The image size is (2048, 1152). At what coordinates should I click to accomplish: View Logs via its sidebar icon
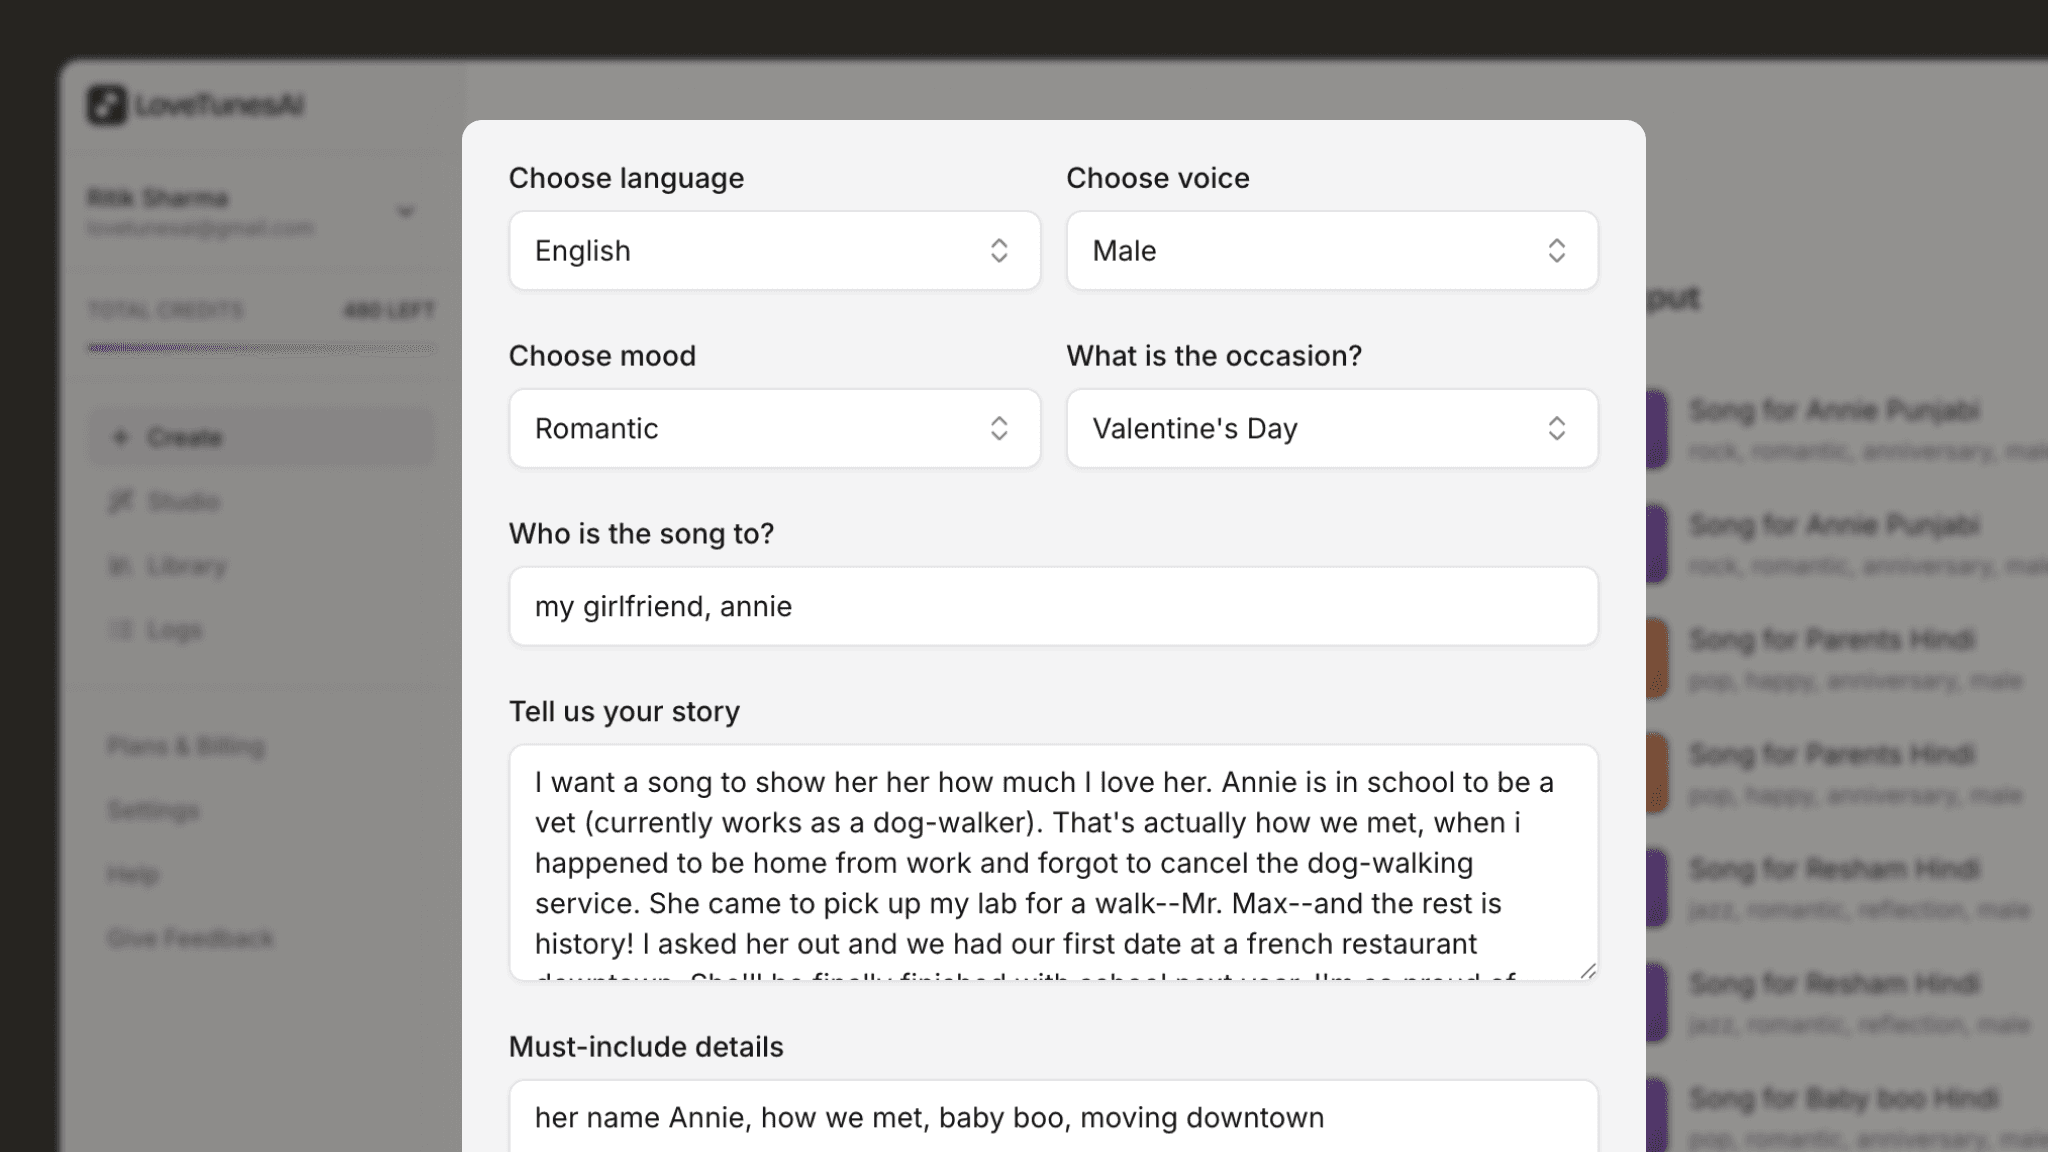pyautogui.click(x=122, y=629)
